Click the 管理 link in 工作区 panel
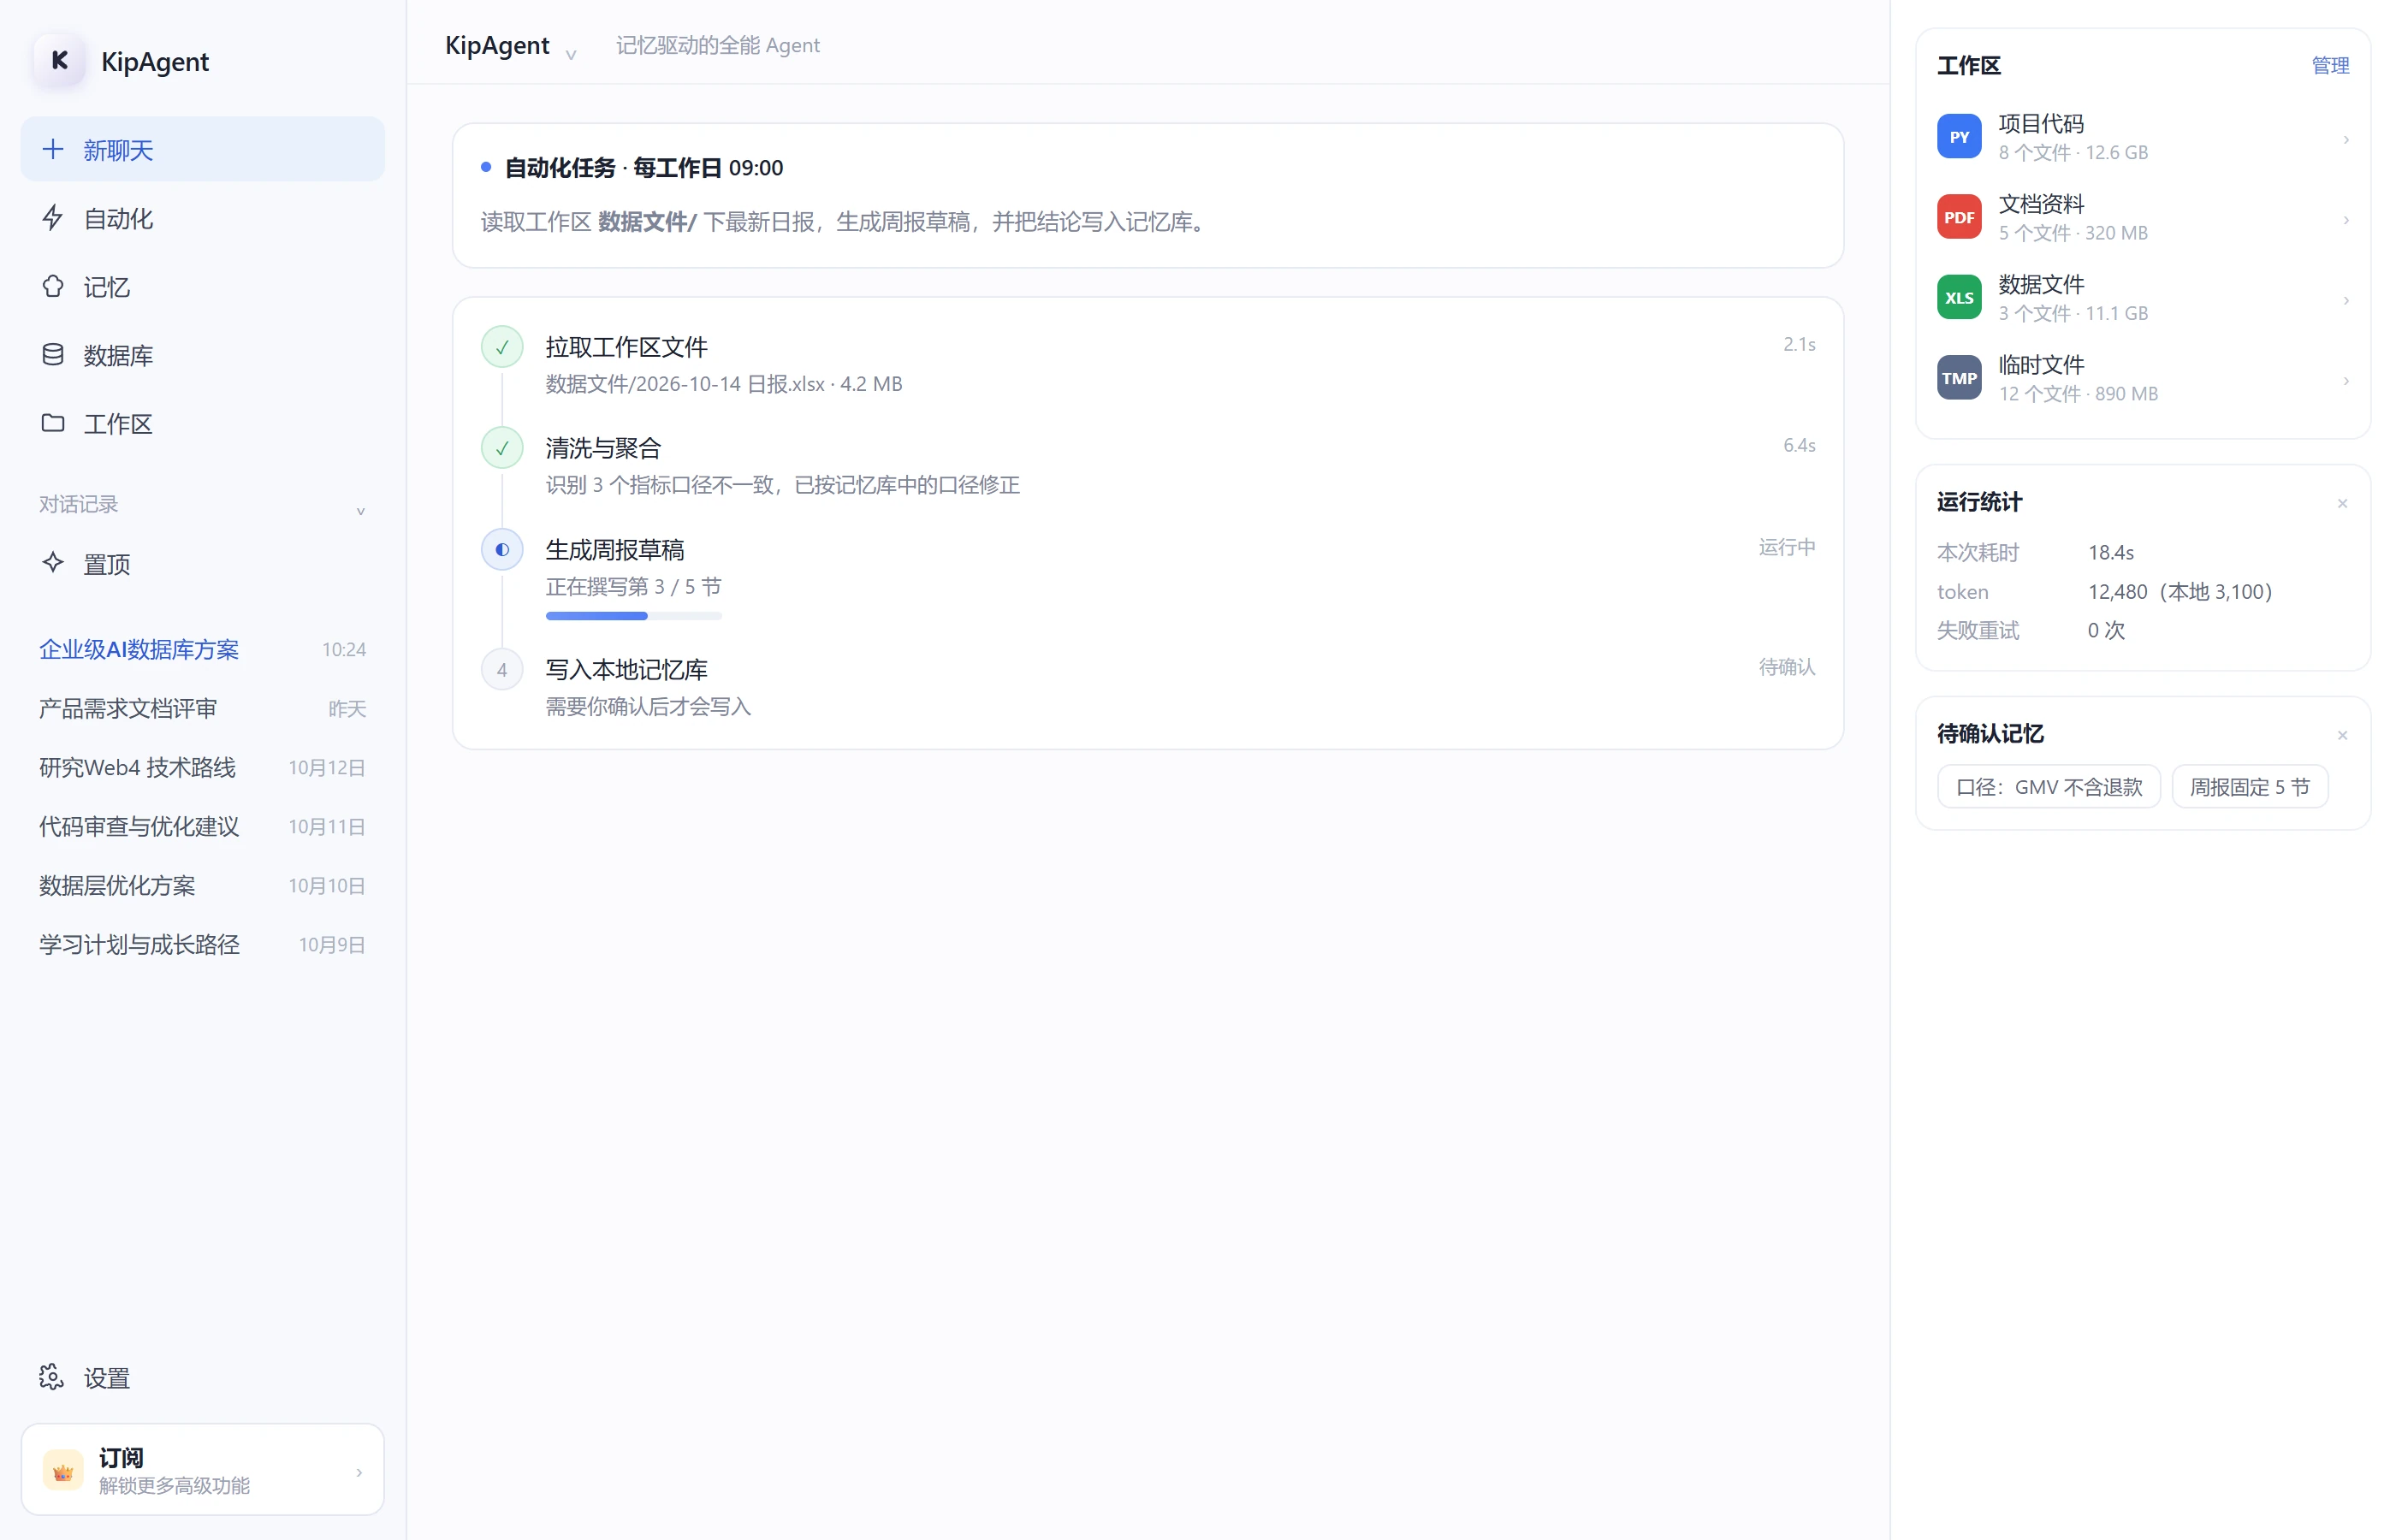This screenshot has height=1540, width=2396. point(2329,65)
